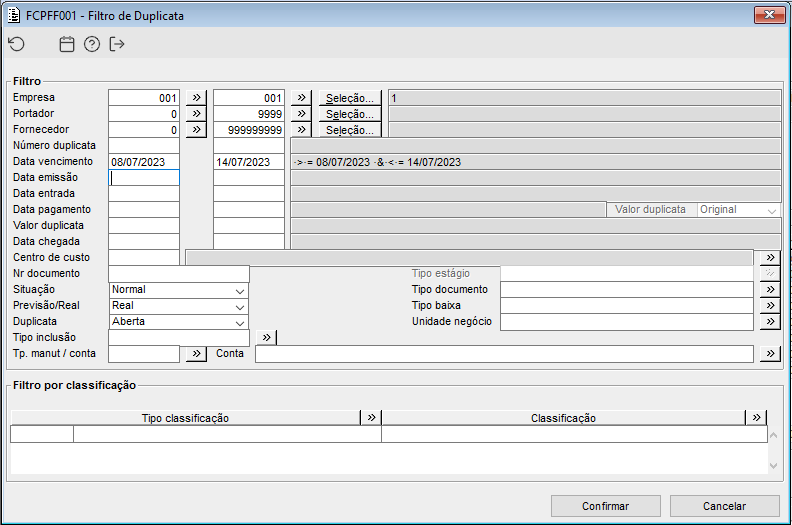The width and height of the screenshot is (792, 525).
Task: Click the Classificação column header
Action: (563, 418)
